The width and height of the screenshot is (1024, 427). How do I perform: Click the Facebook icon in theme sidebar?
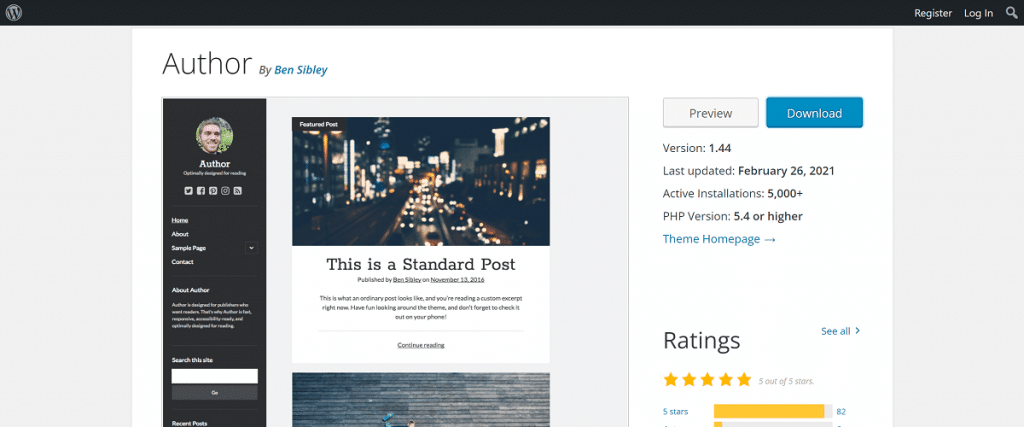pyautogui.click(x=201, y=190)
